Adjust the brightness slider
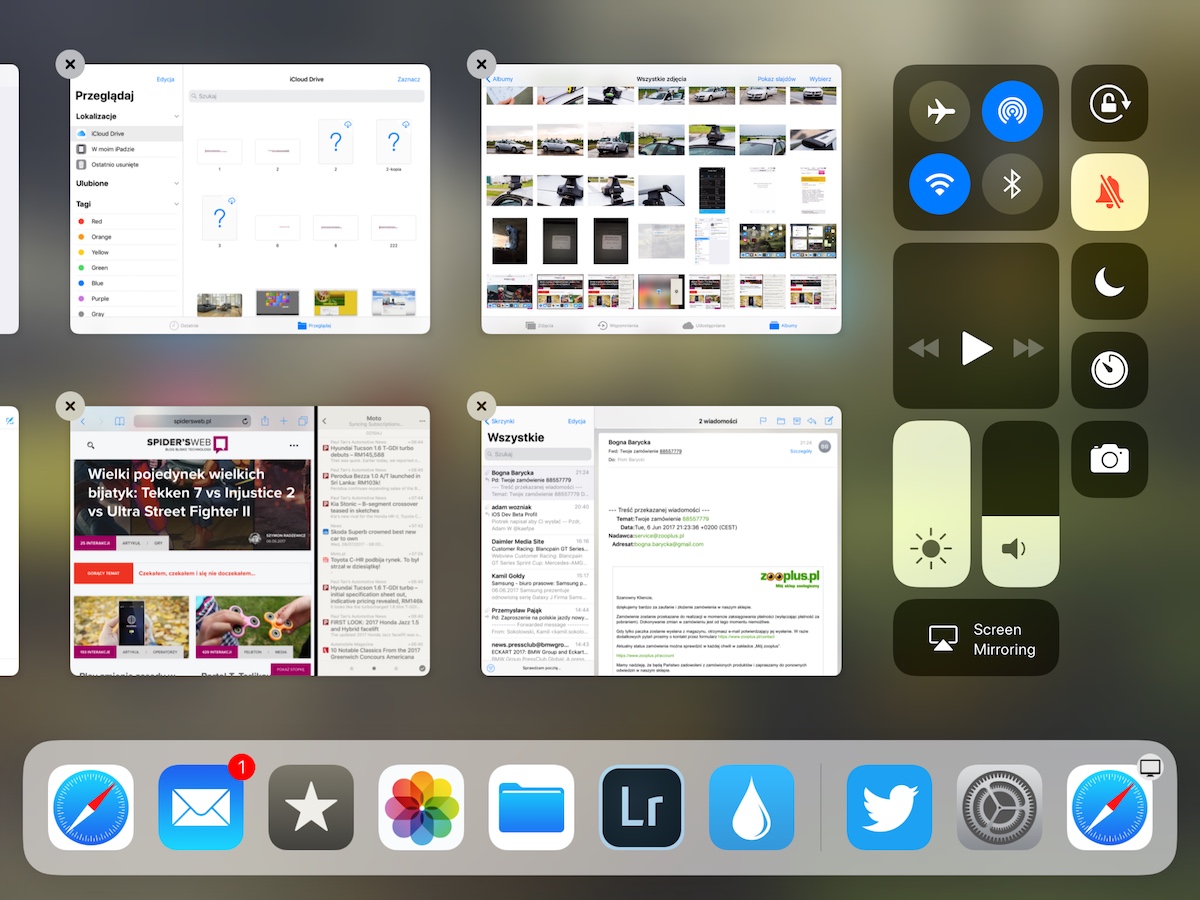This screenshot has height=900, width=1200. point(932,504)
